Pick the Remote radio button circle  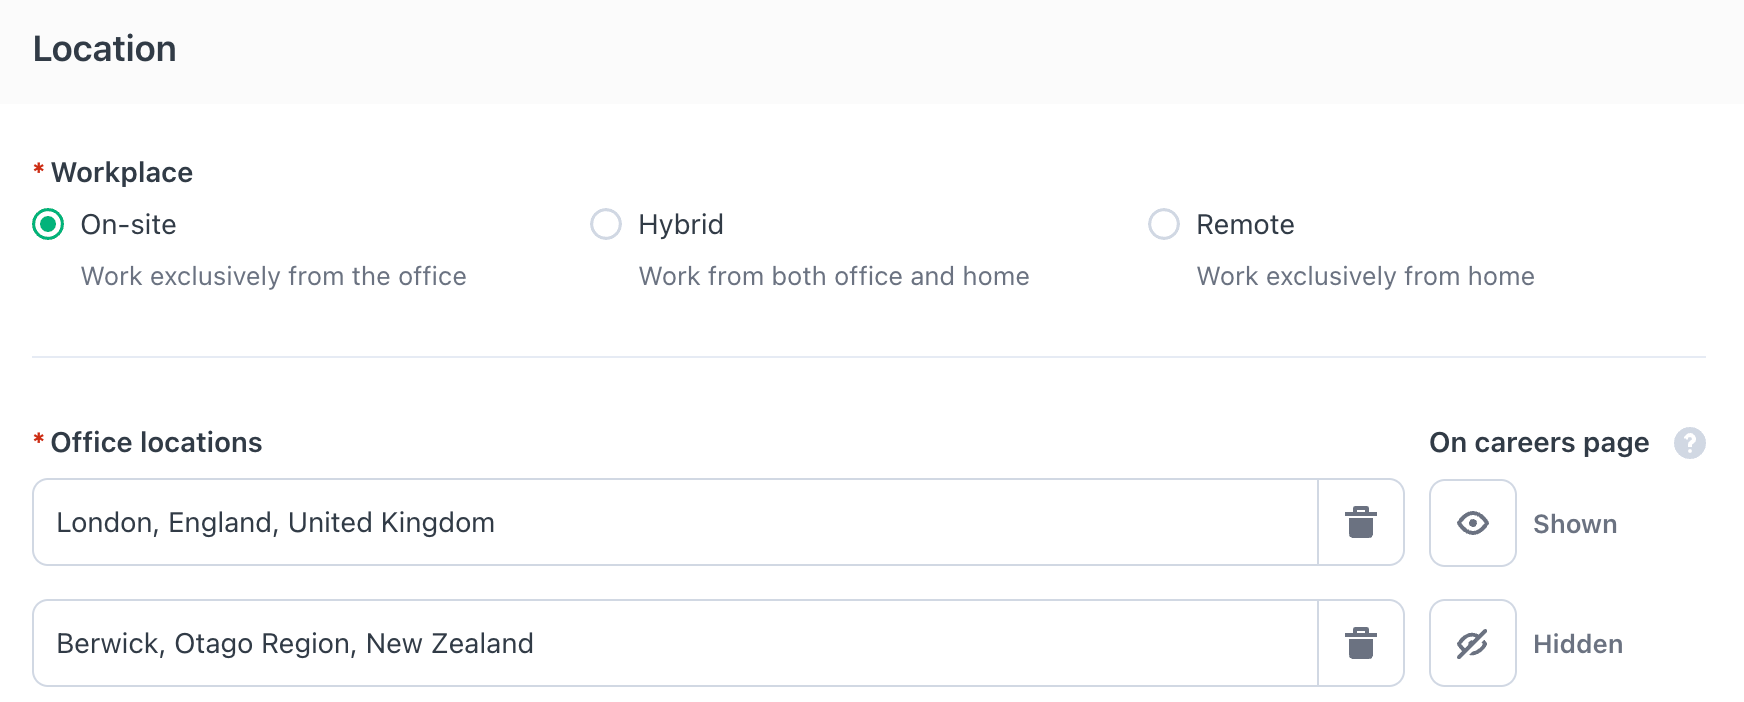(1164, 224)
